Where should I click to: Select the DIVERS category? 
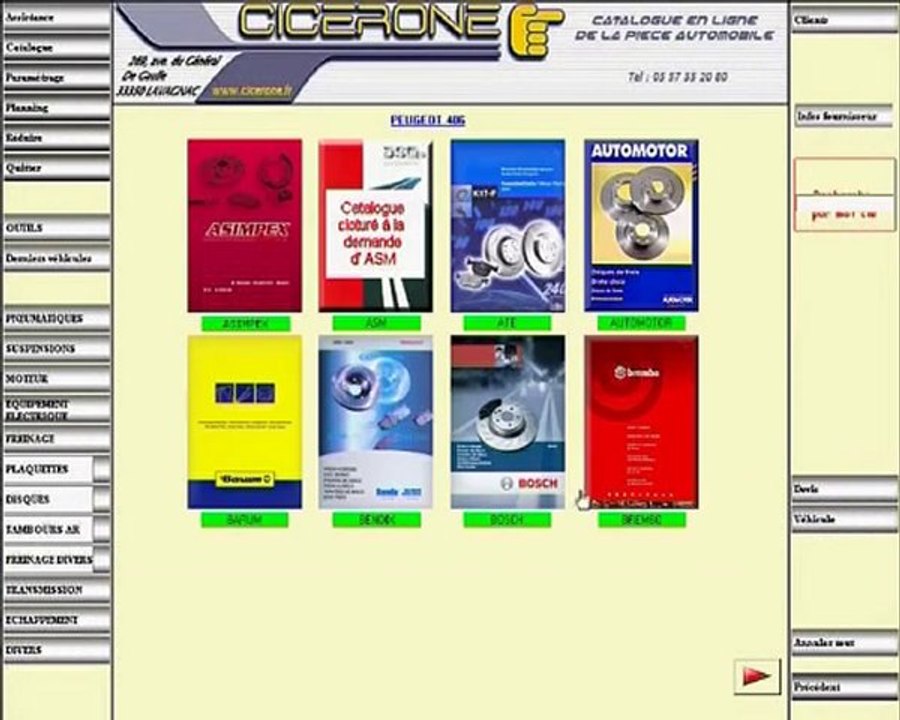56,651
